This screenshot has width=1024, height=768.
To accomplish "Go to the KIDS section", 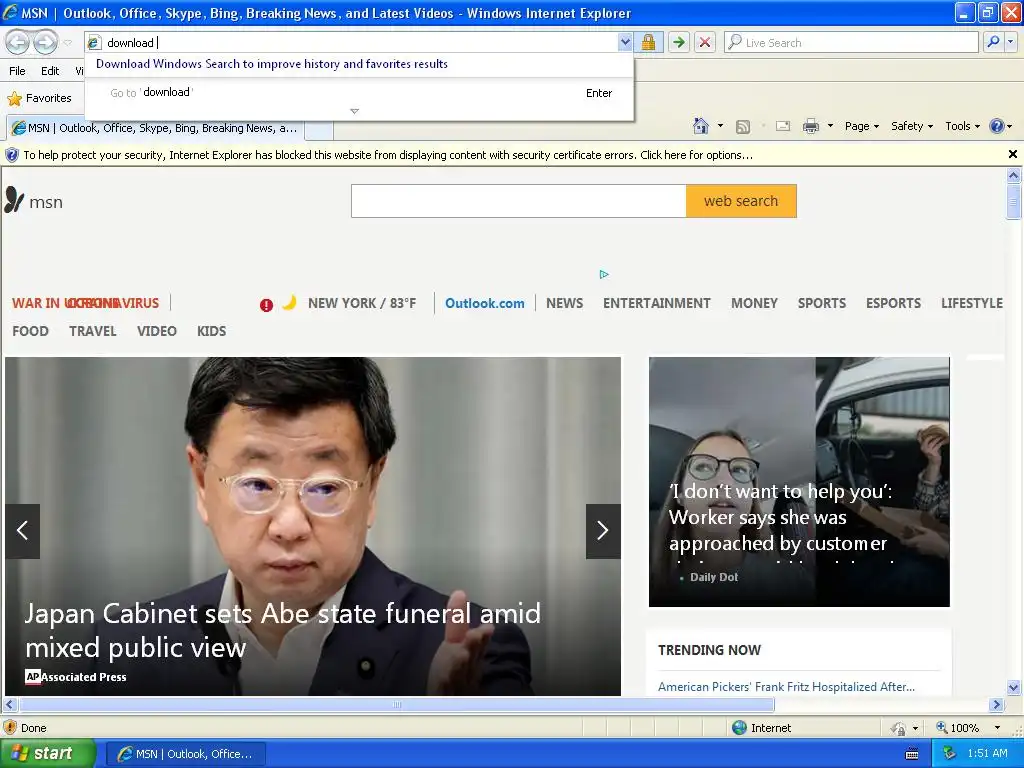I will tap(212, 331).
